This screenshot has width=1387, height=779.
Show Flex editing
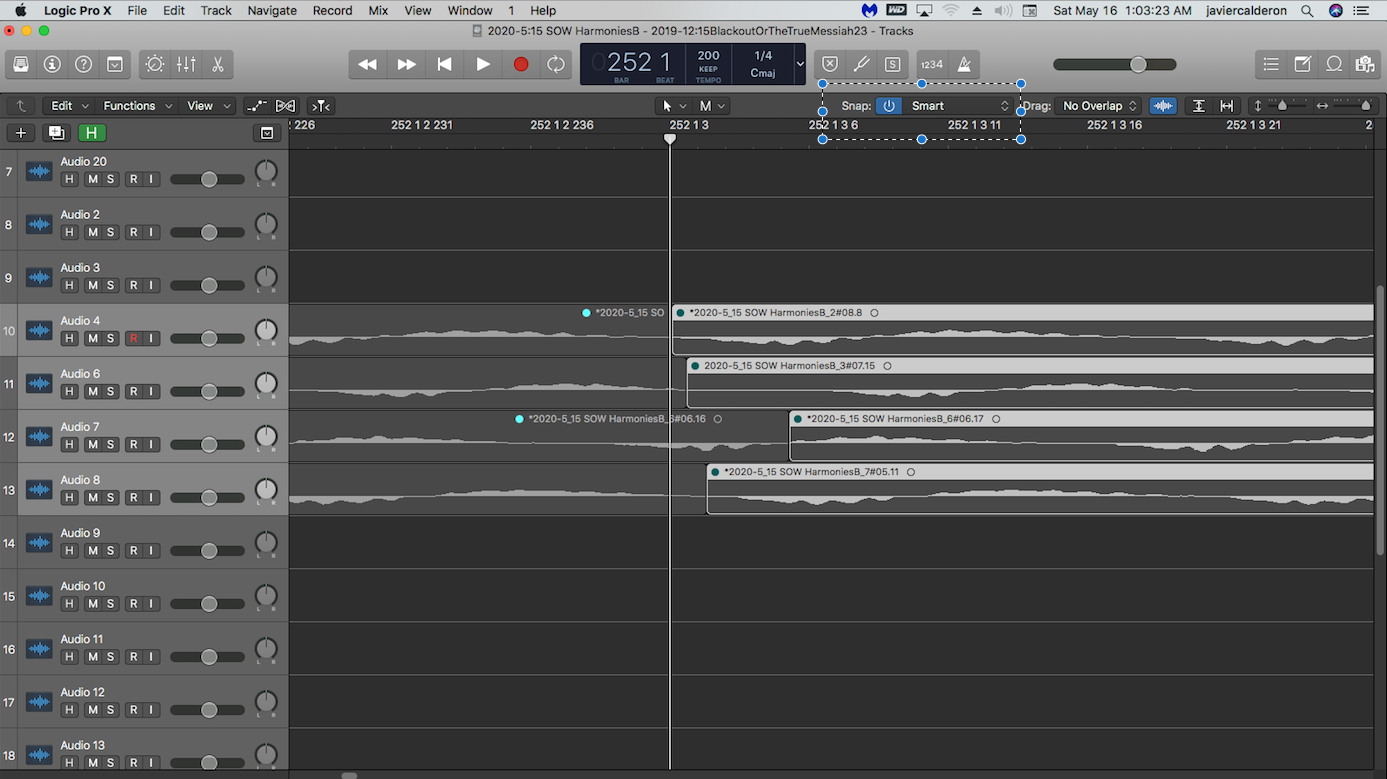[x=286, y=106]
